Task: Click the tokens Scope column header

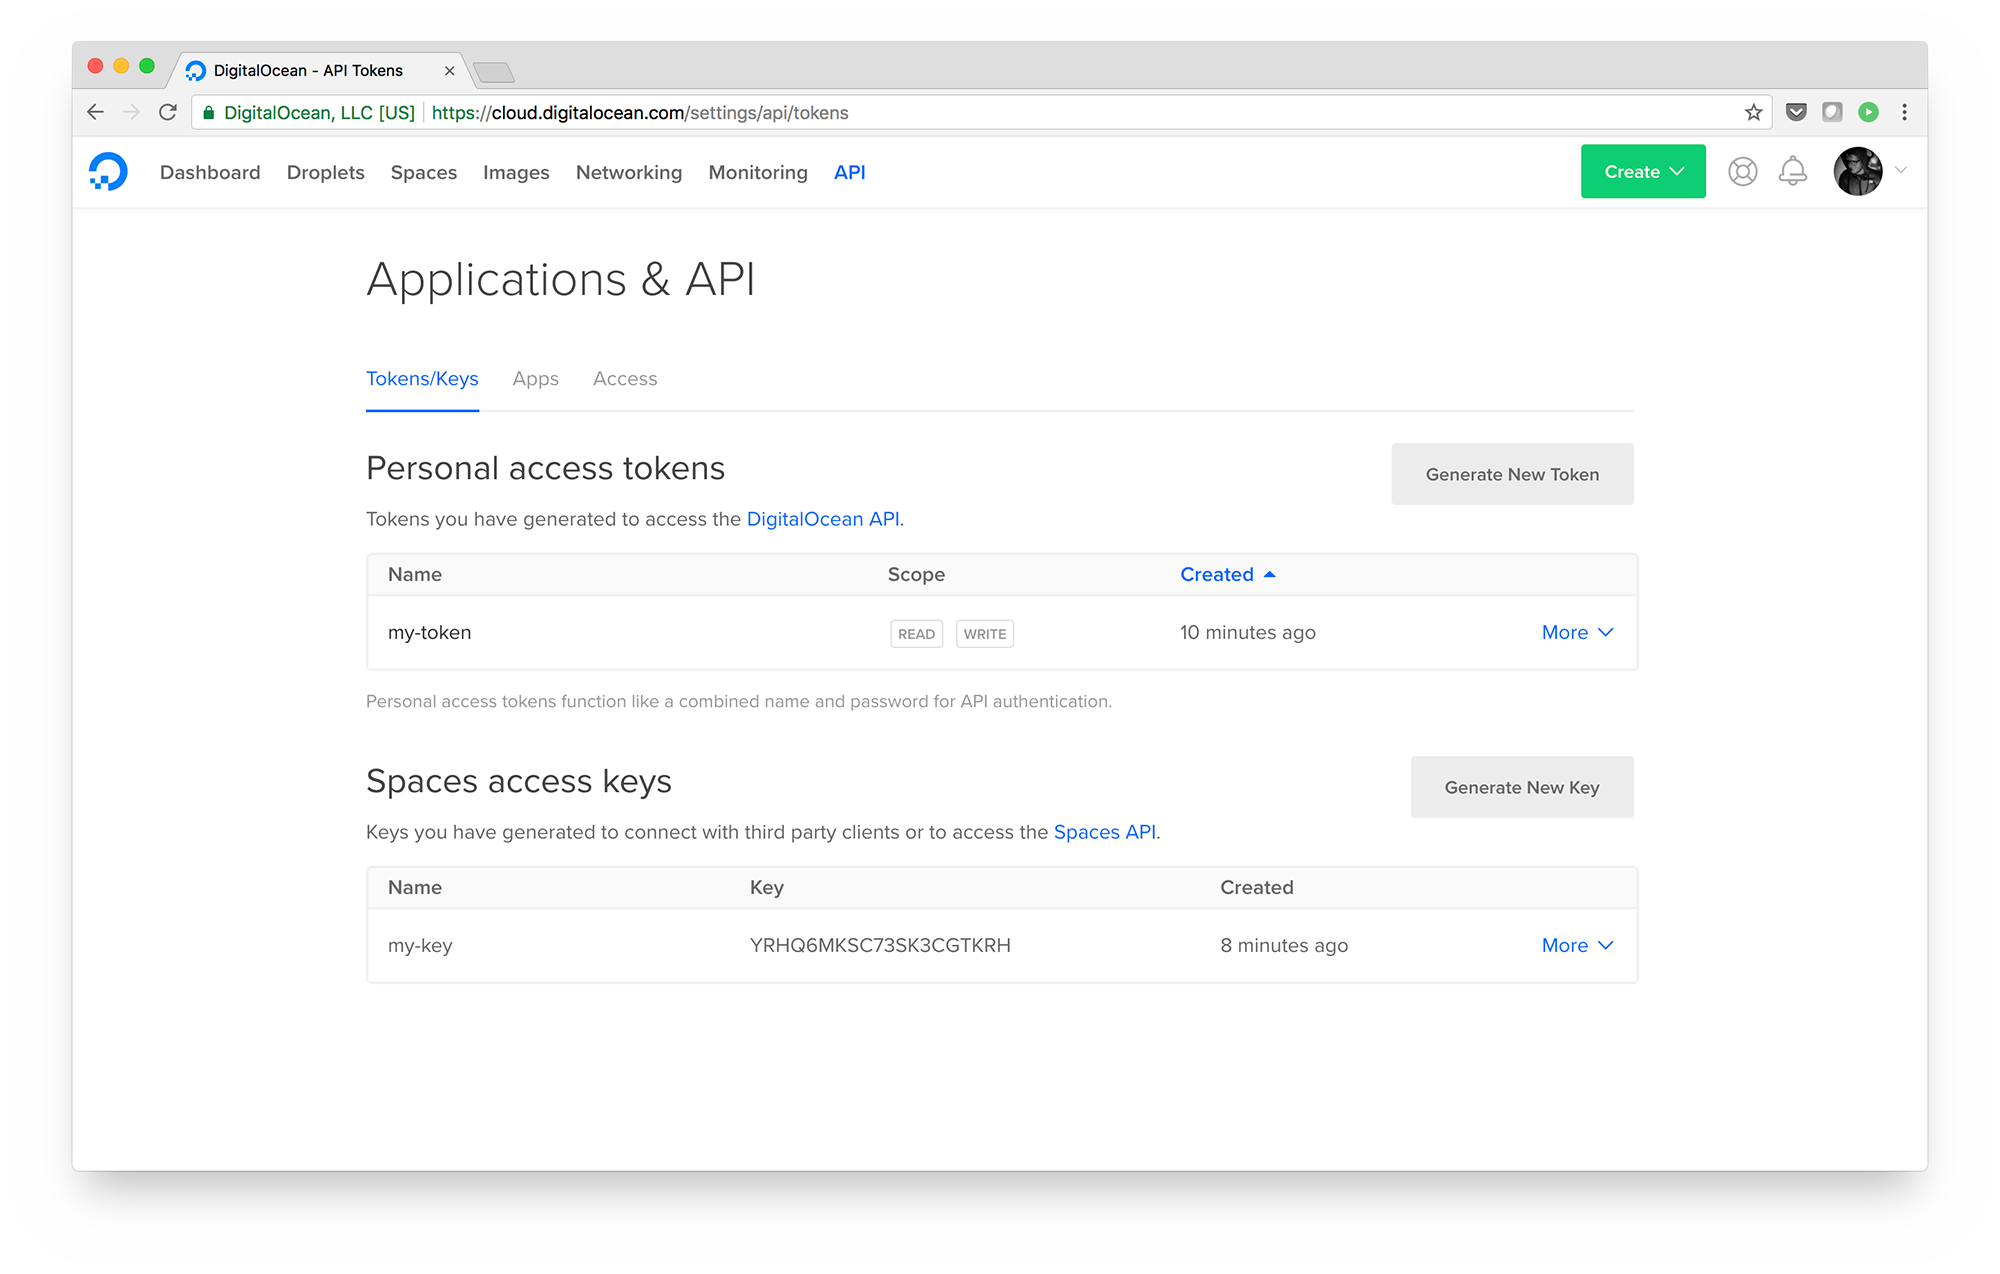Action: click(x=916, y=574)
